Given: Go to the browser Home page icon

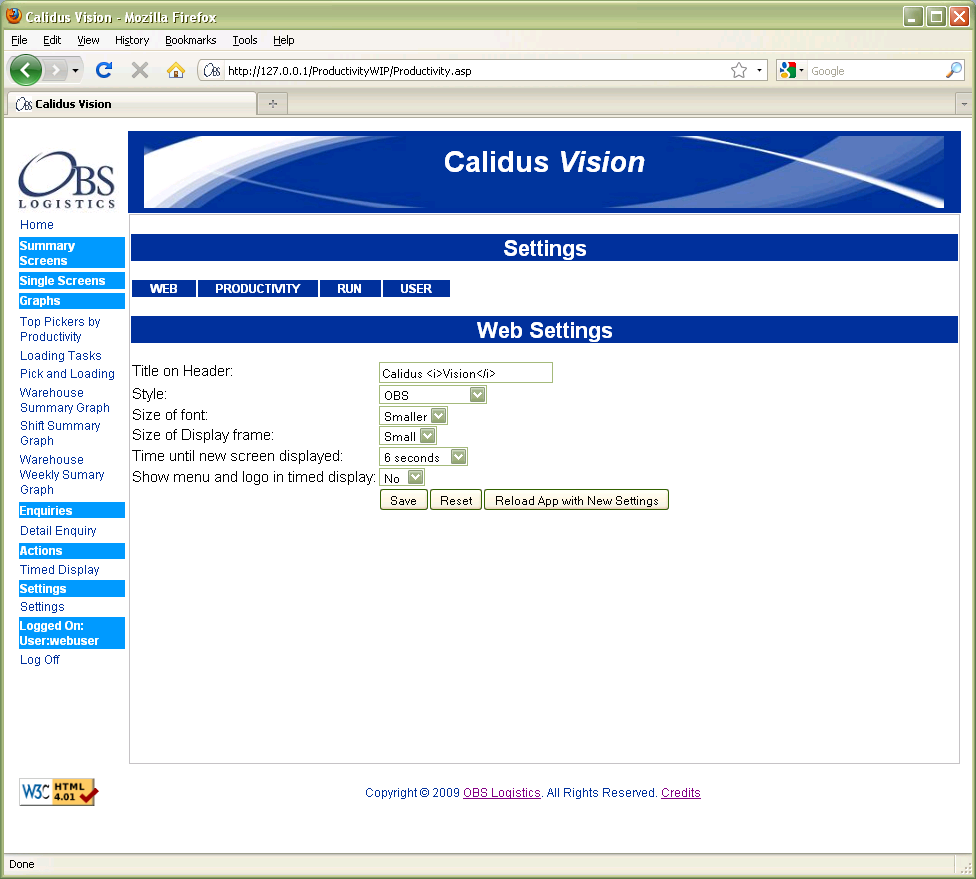Looking at the screenshot, I should coord(176,70).
